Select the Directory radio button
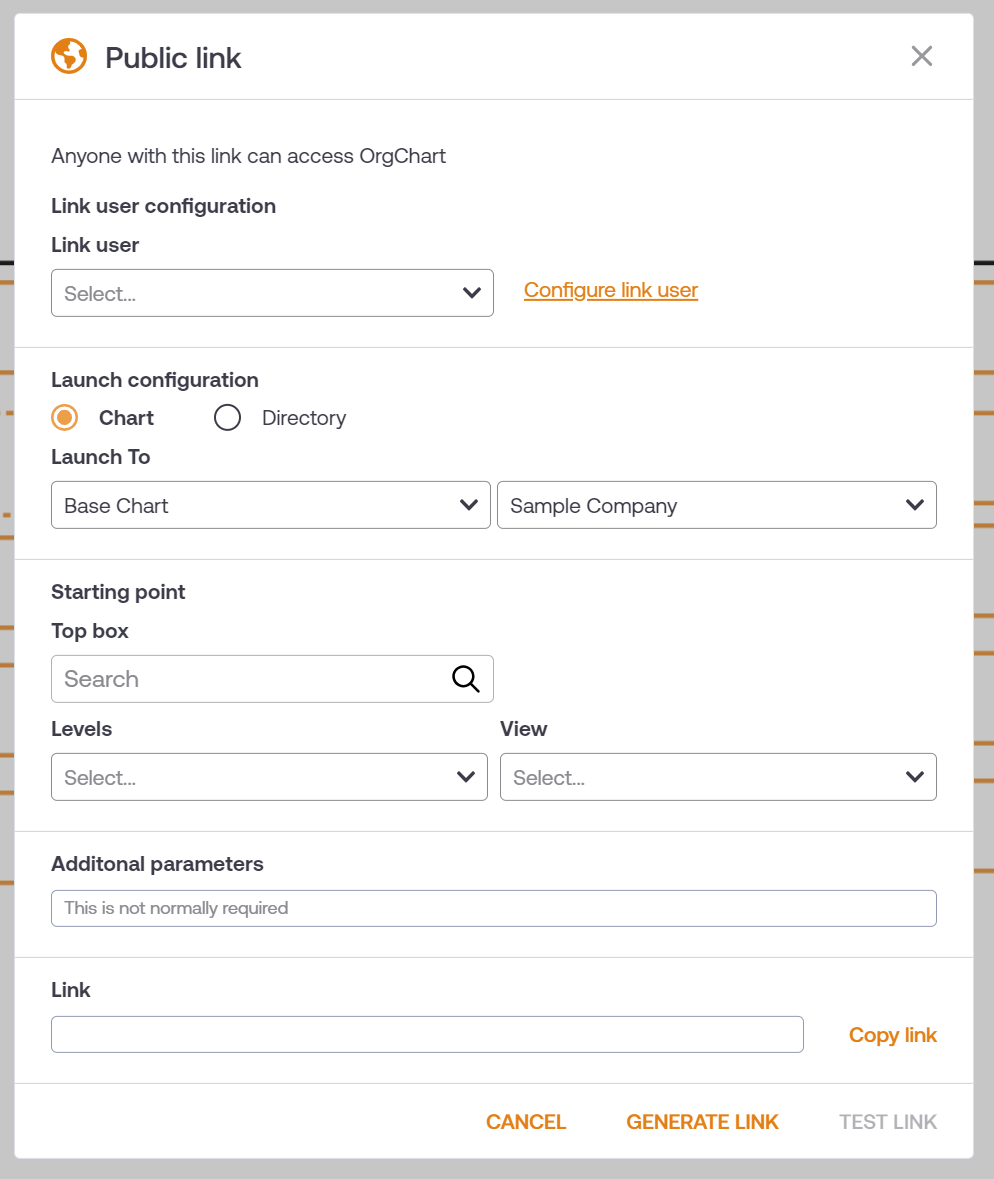Screen dimensions: 994x1179 [x=227, y=417]
